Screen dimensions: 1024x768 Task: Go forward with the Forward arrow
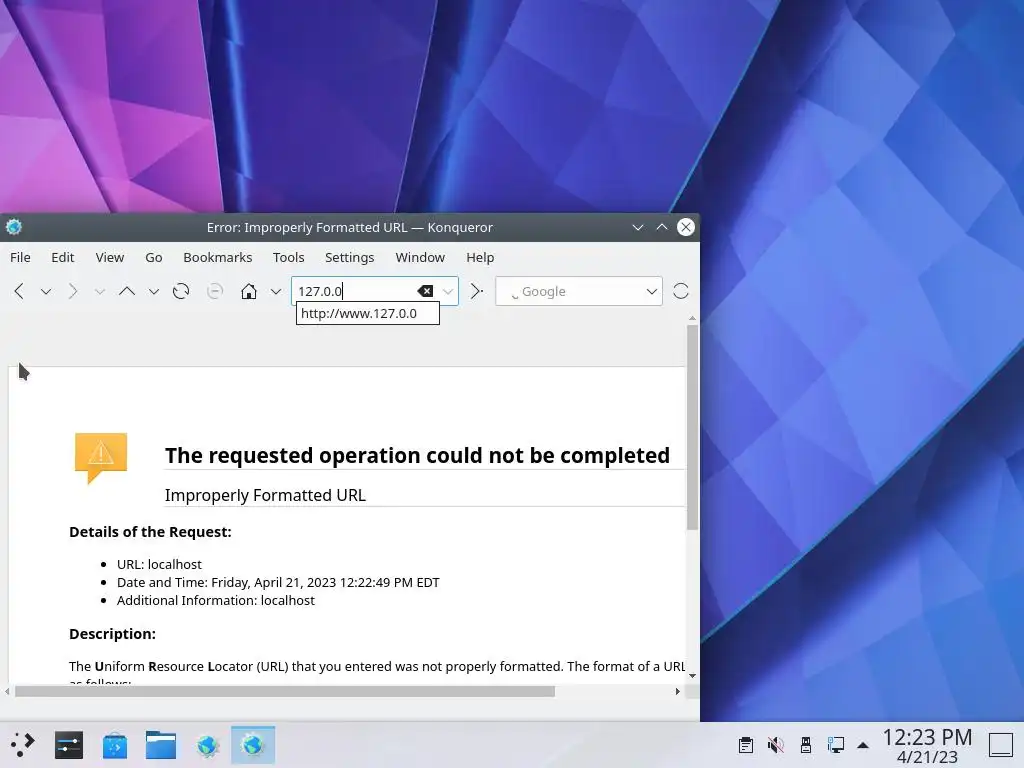coord(72,291)
